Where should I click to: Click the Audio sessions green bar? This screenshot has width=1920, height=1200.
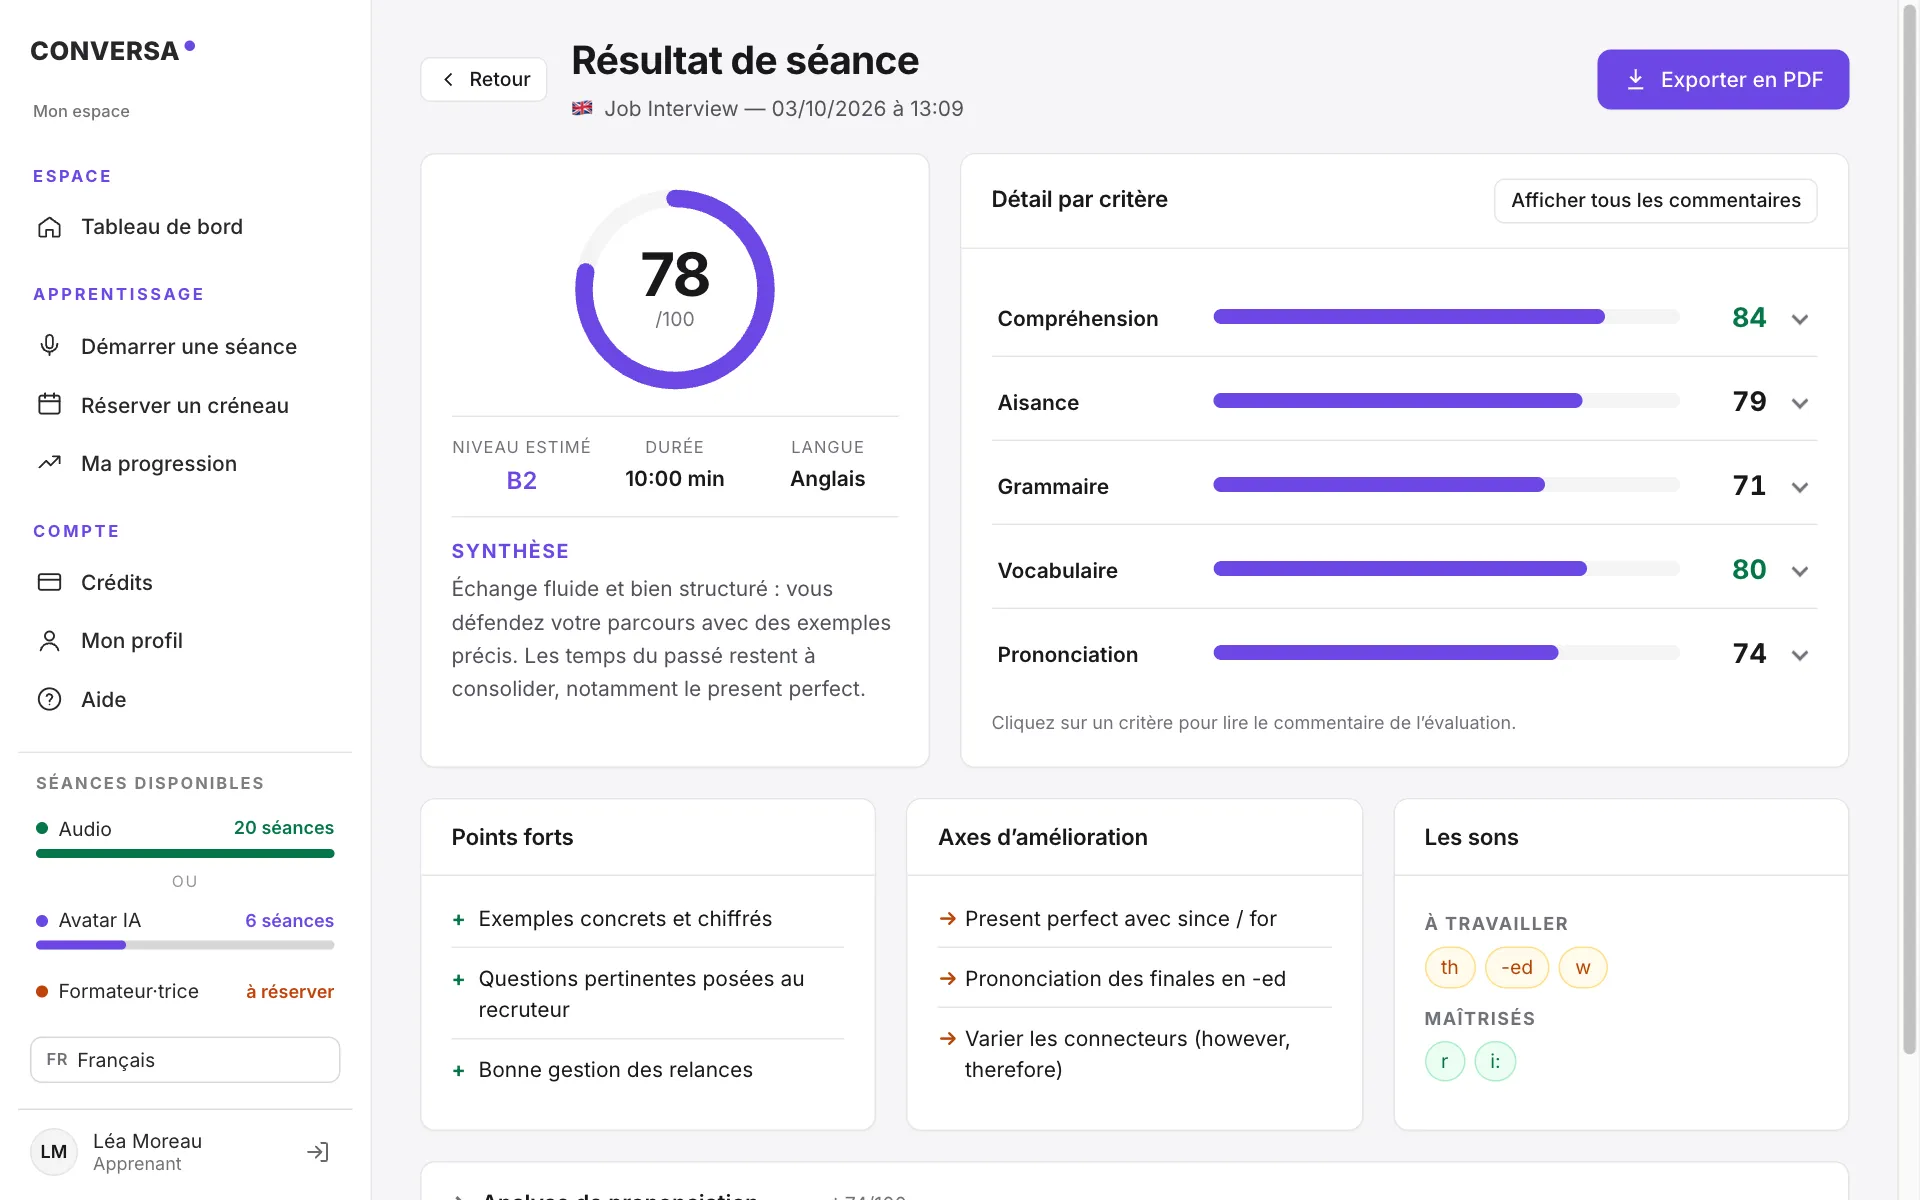[185, 854]
